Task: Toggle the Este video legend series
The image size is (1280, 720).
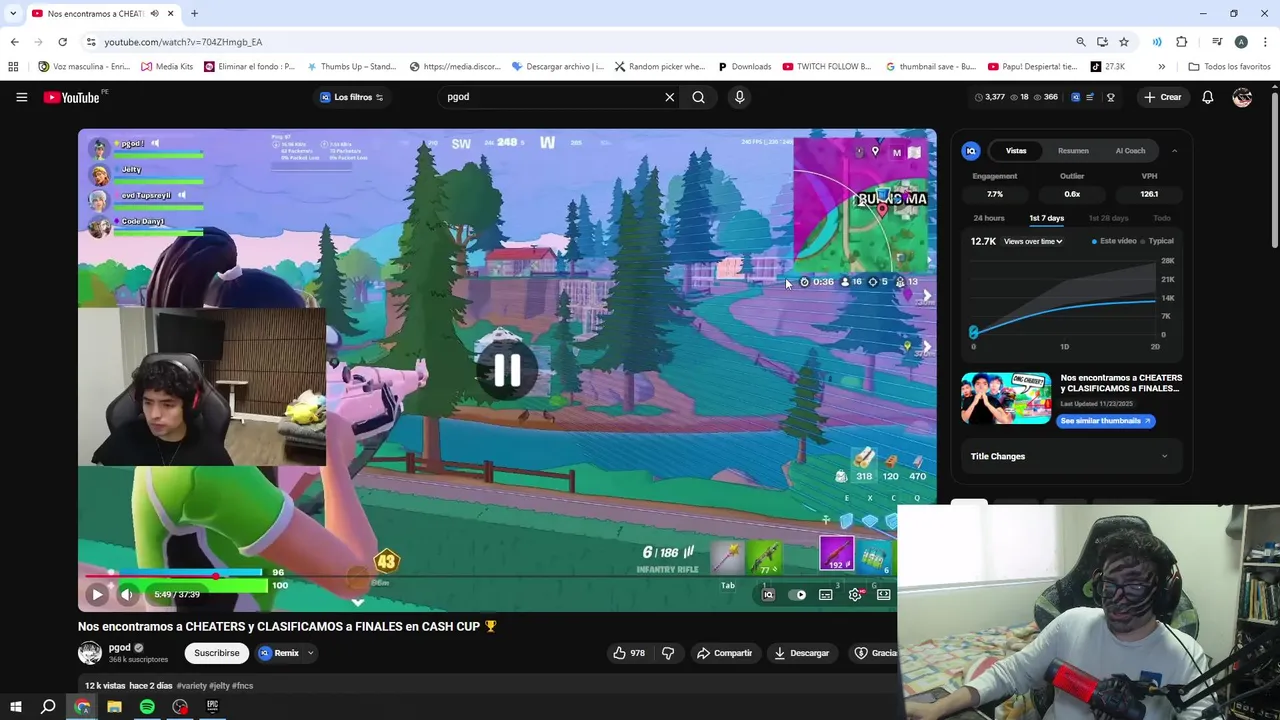Action: 1114,241
